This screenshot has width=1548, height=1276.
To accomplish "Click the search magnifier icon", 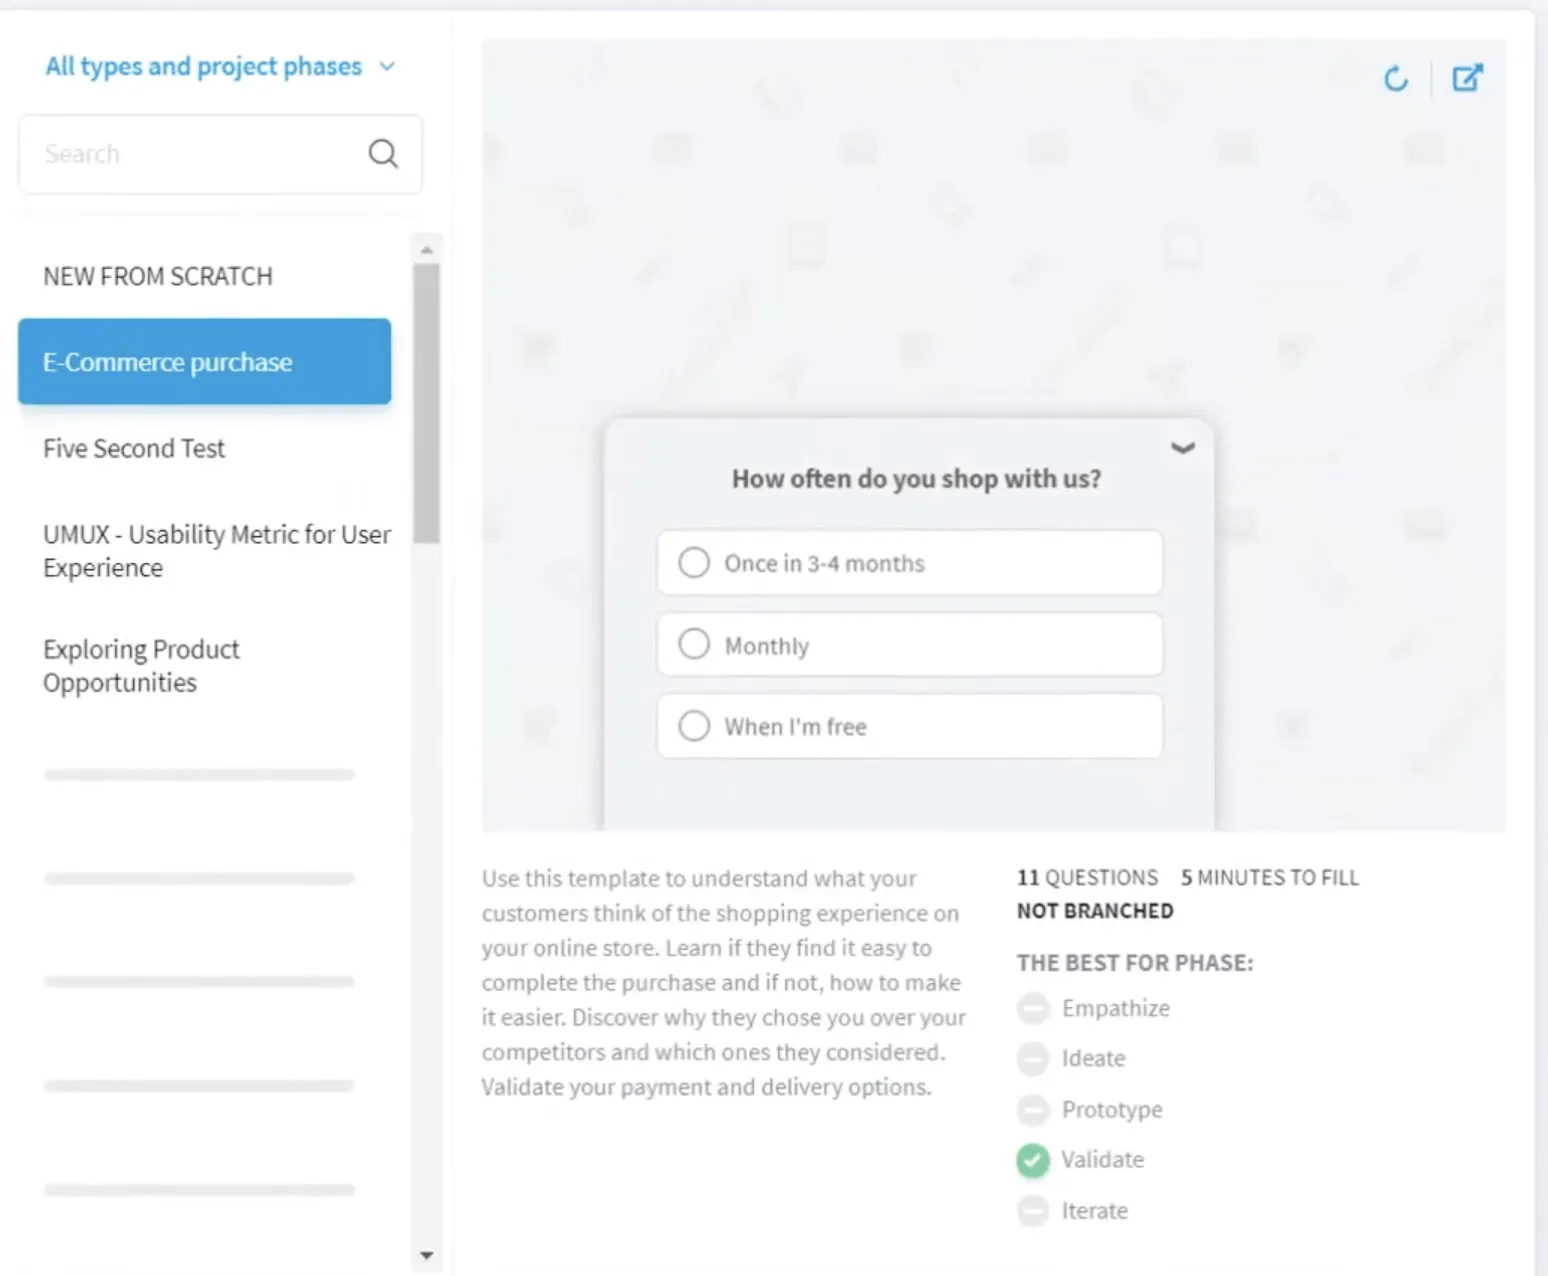I will coord(383,153).
